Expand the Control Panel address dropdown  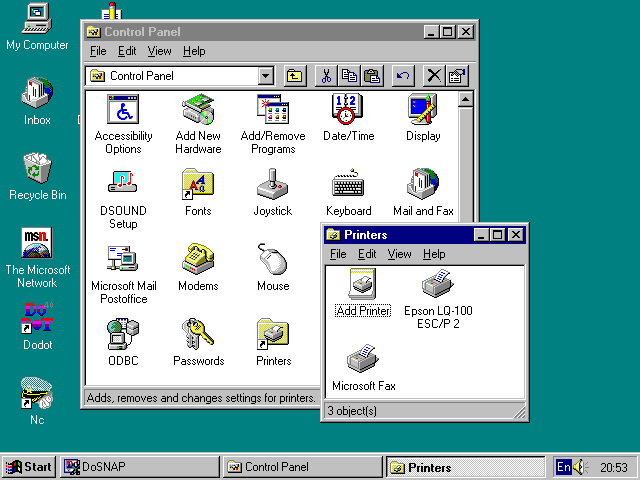click(x=265, y=76)
